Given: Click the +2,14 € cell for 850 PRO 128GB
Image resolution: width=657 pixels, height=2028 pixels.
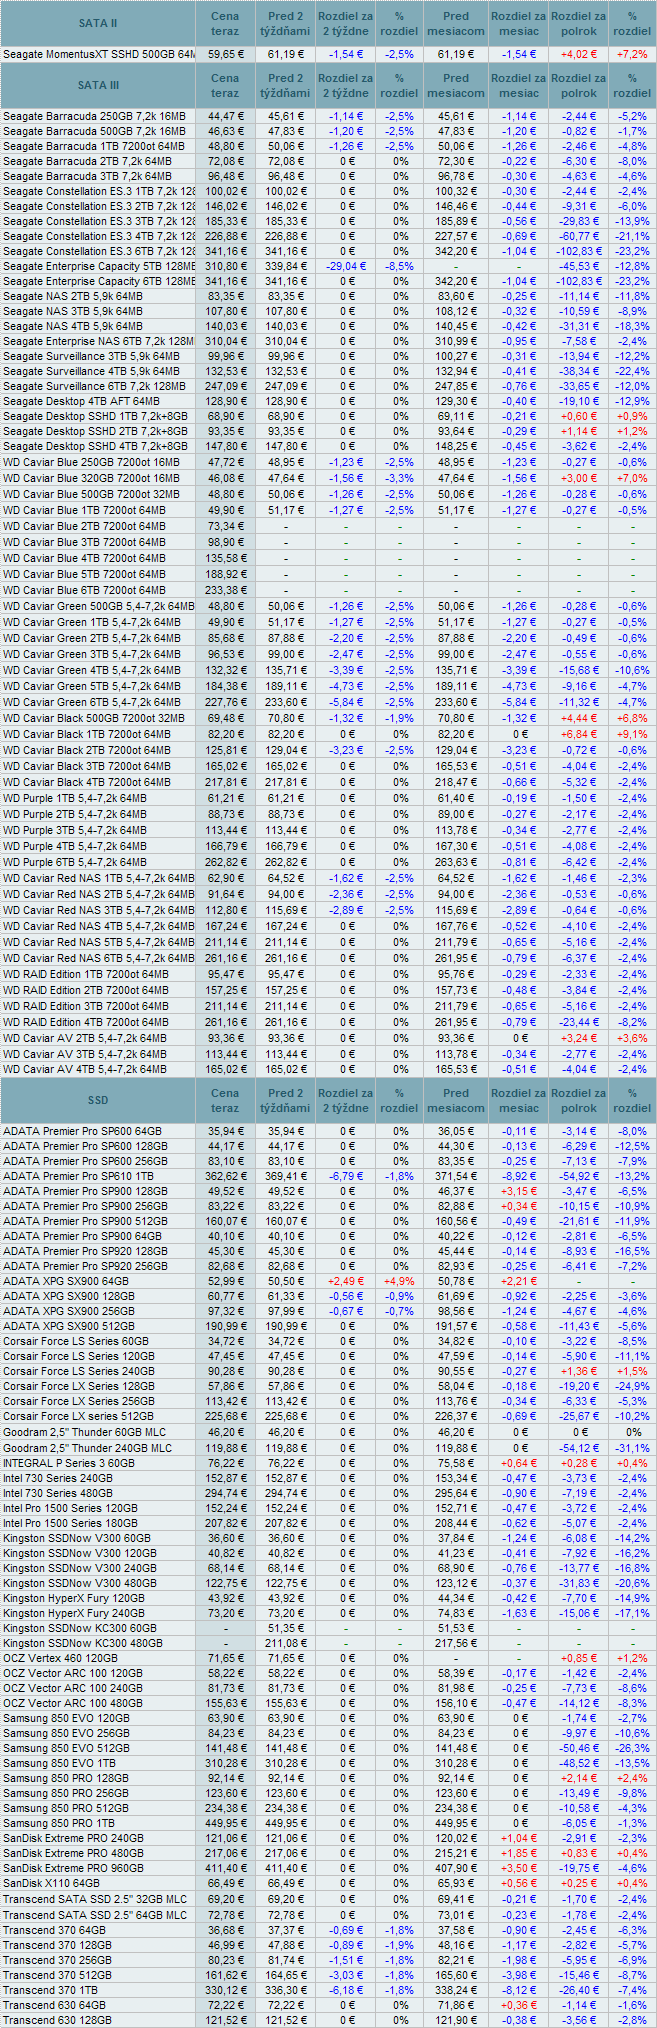Looking at the screenshot, I should 580,1778.
